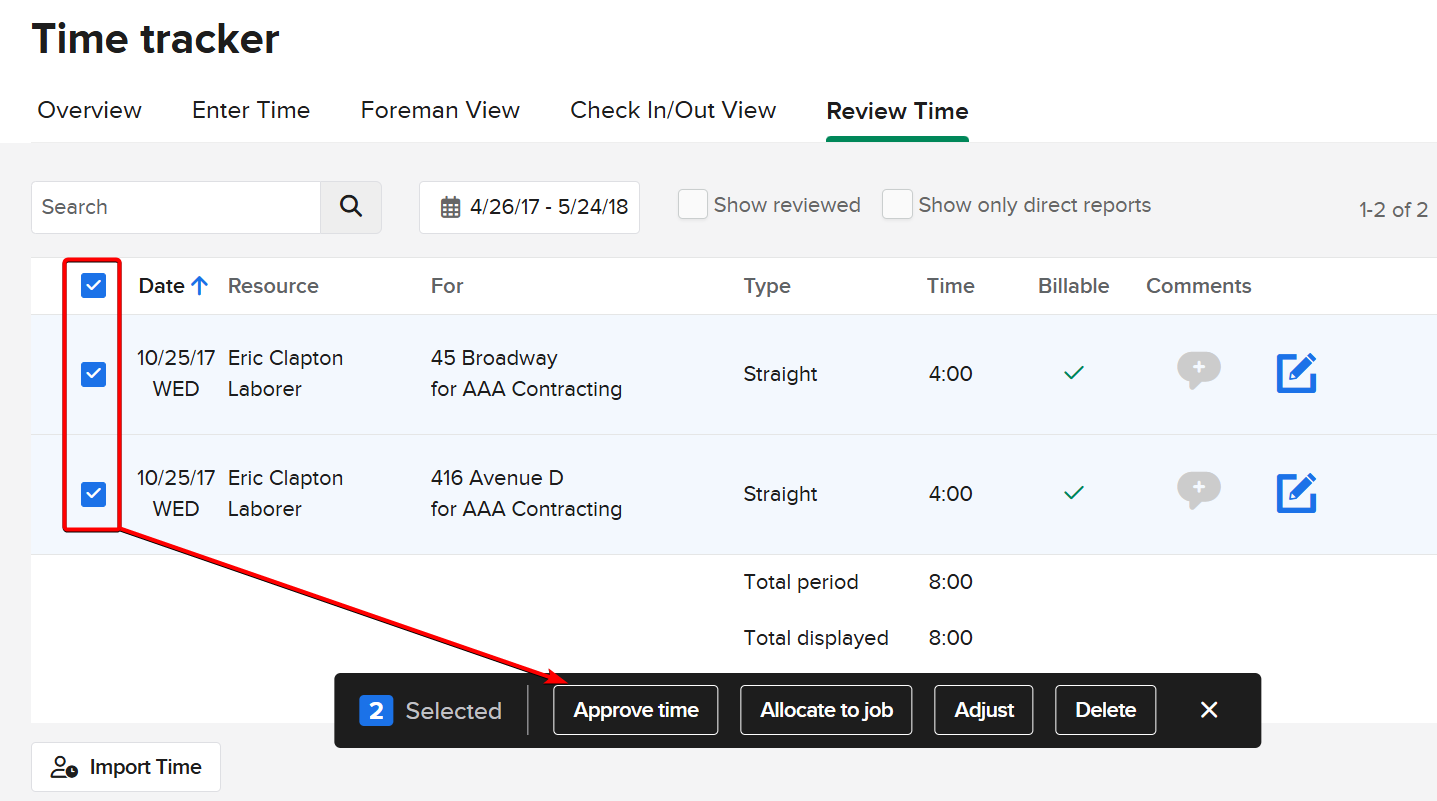
Task: Focus the Search text field
Action: click(176, 207)
